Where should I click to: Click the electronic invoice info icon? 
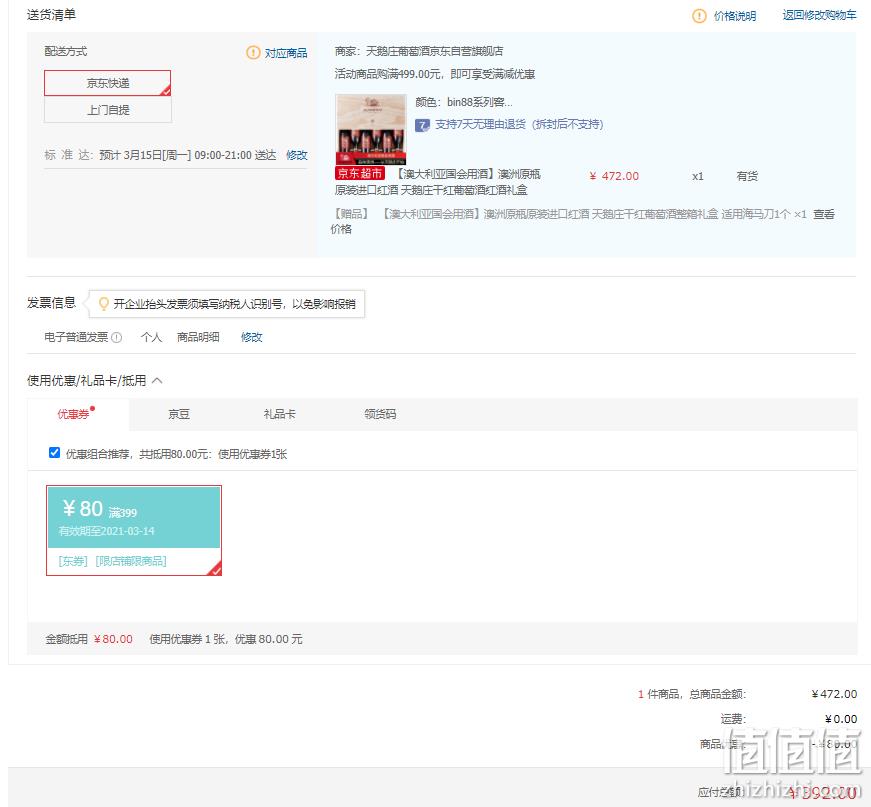(117, 337)
